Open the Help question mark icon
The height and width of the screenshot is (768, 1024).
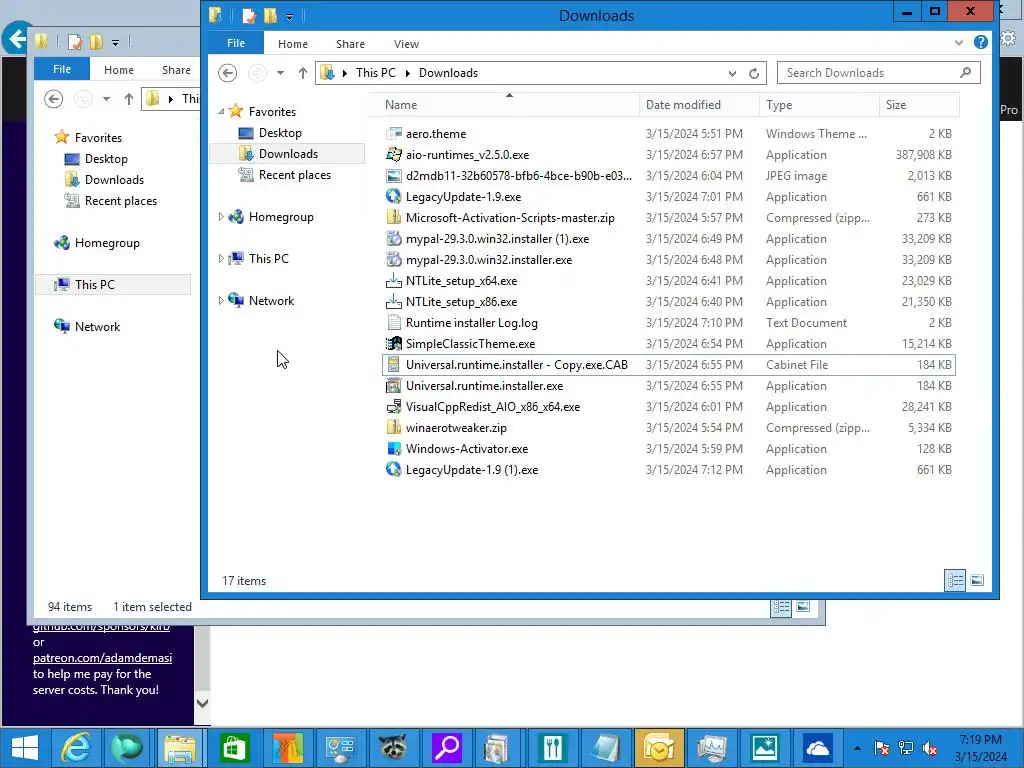[980, 42]
